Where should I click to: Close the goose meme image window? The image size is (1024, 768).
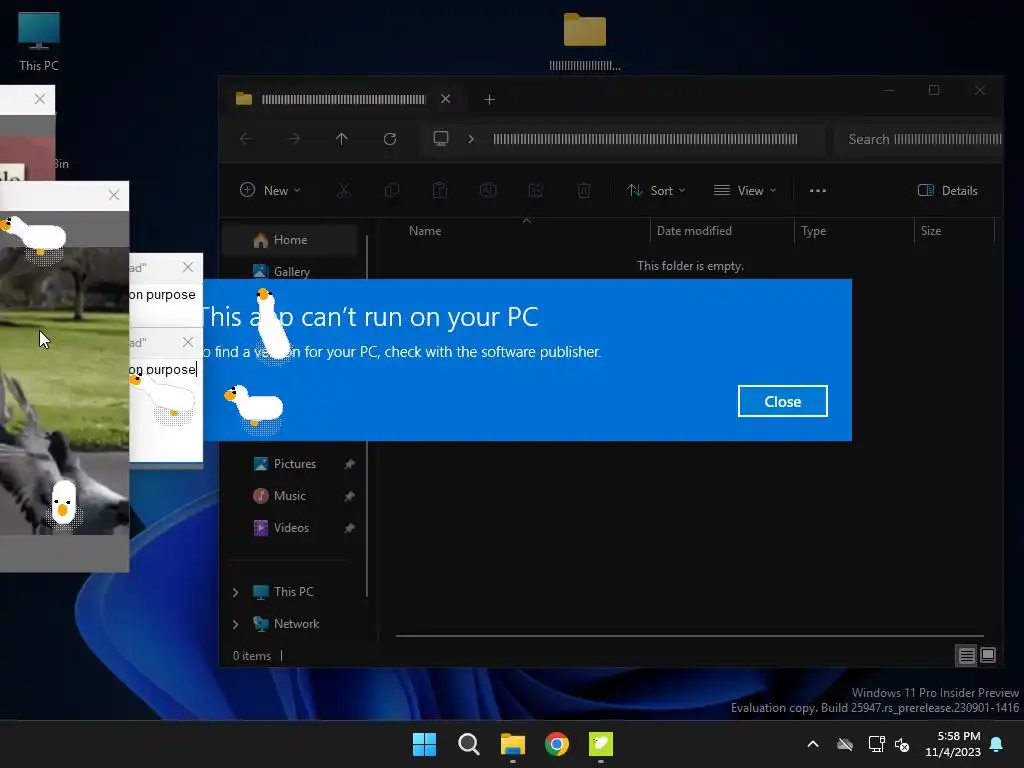114,195
